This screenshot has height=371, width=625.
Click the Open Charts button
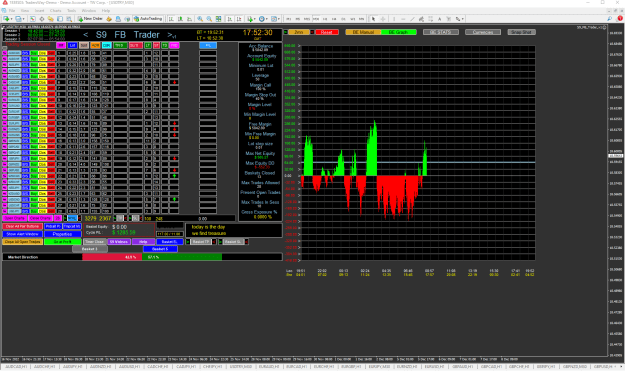click(15, 218)
